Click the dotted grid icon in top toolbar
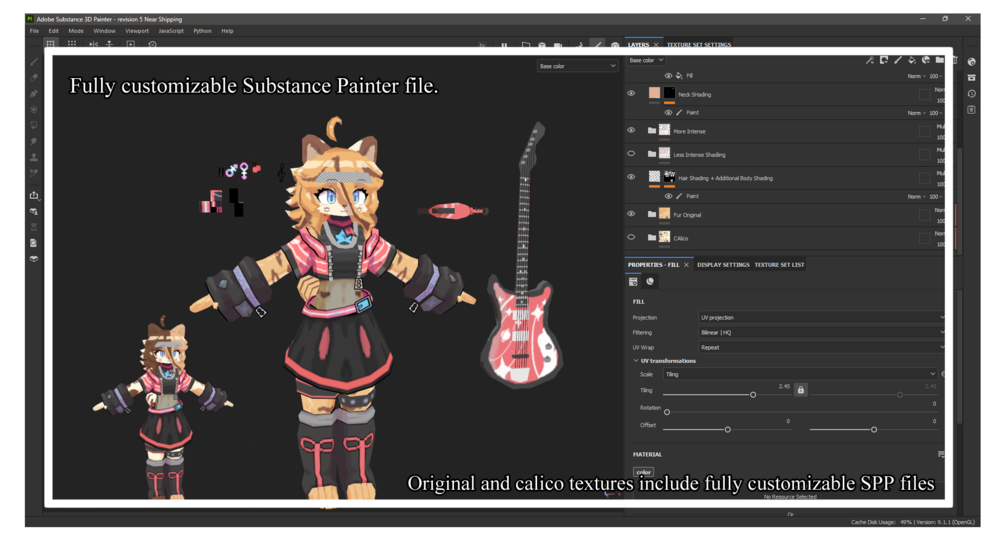The image size is (1005, 552). tap(72, 44)
